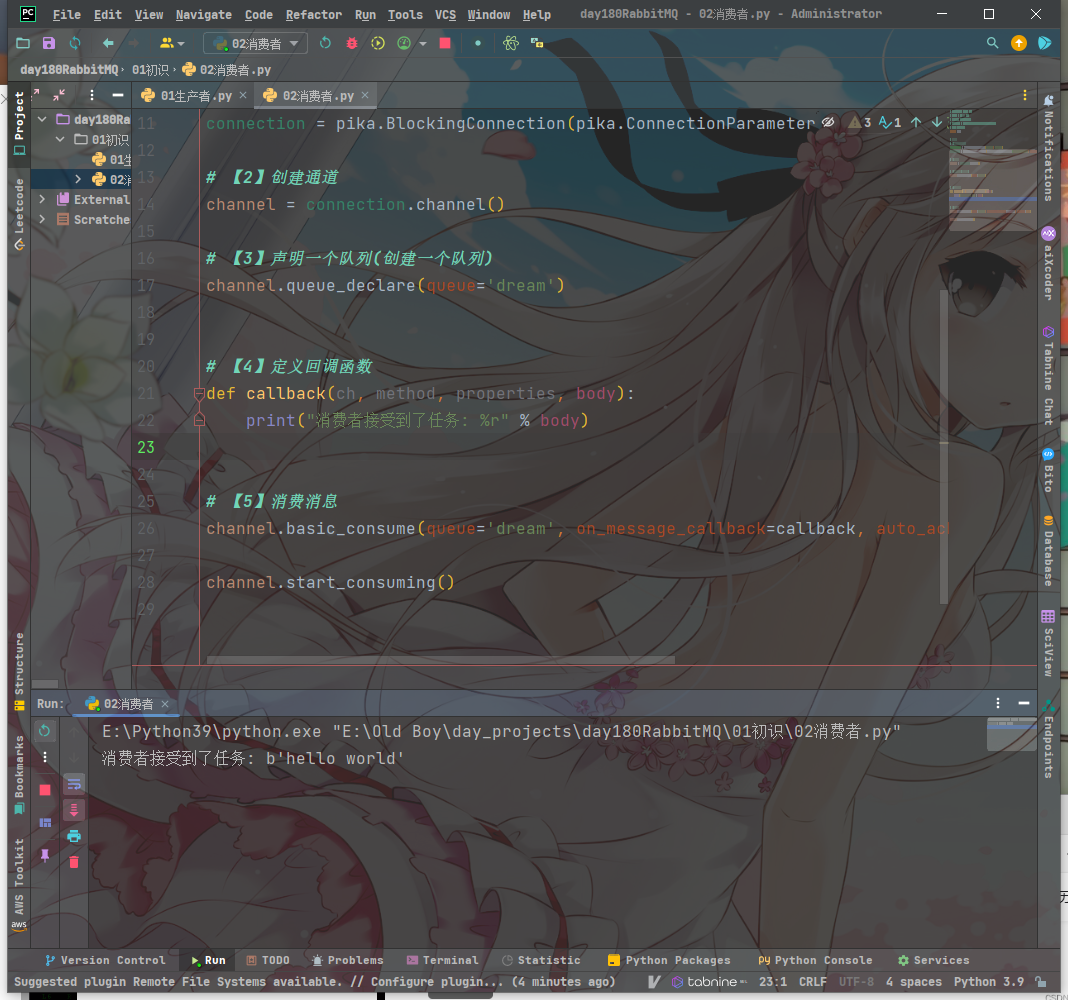This screenshot has width=1068, height=1000.
Task: Toggle scroll to end in Run console
Action: point(74,810)
